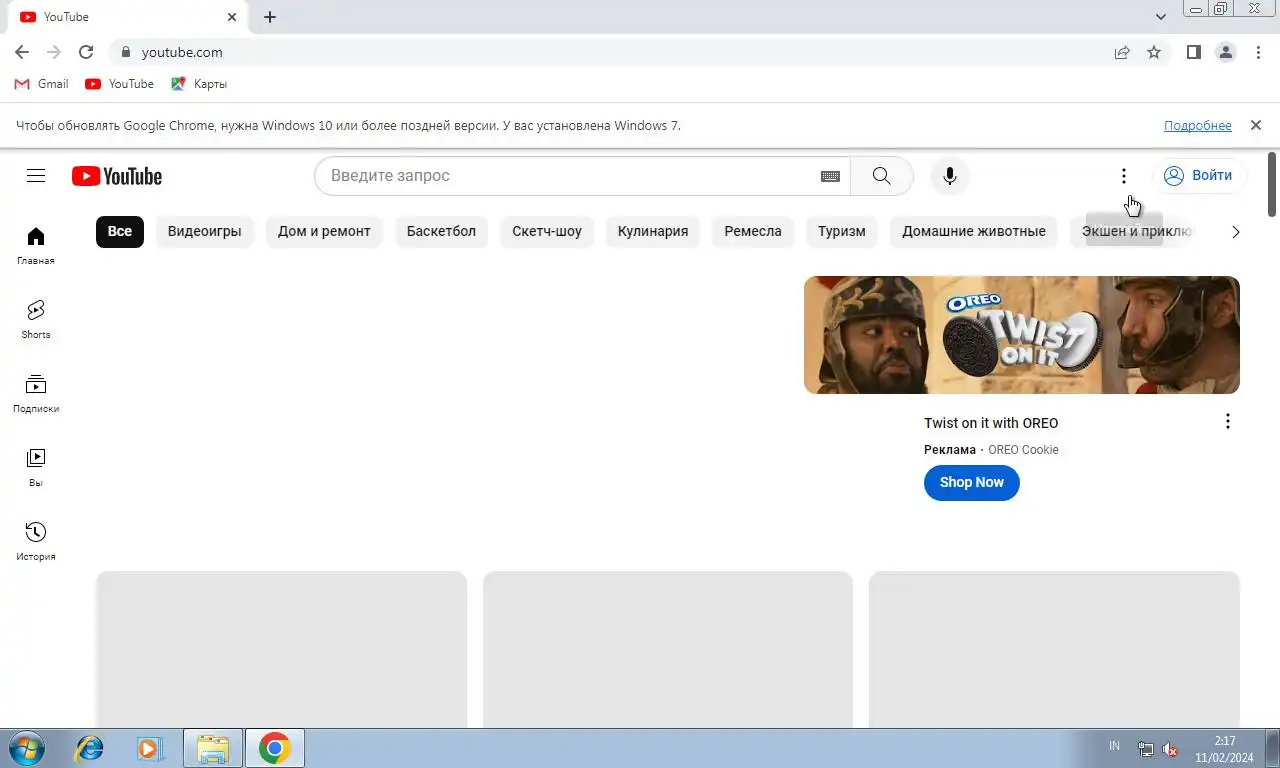This screenshot has width=1280, height=768.
Task: Start voice search with microphone icon
Action: (x=950, y=176)
